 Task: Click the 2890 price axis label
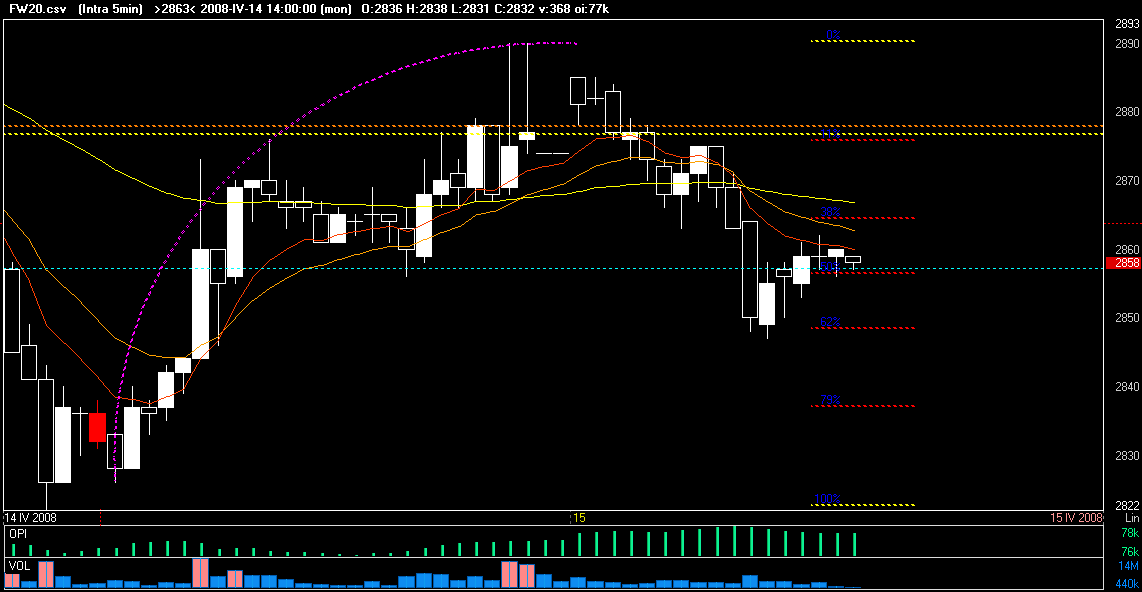1127,44
